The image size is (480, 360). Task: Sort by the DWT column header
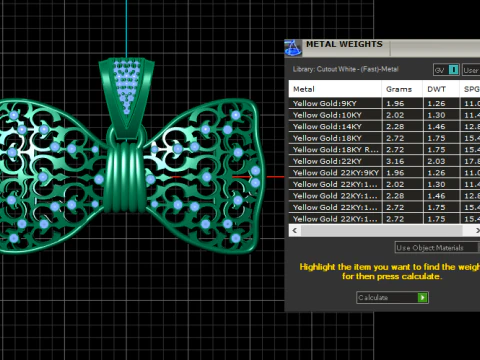(x=441, y=89)
